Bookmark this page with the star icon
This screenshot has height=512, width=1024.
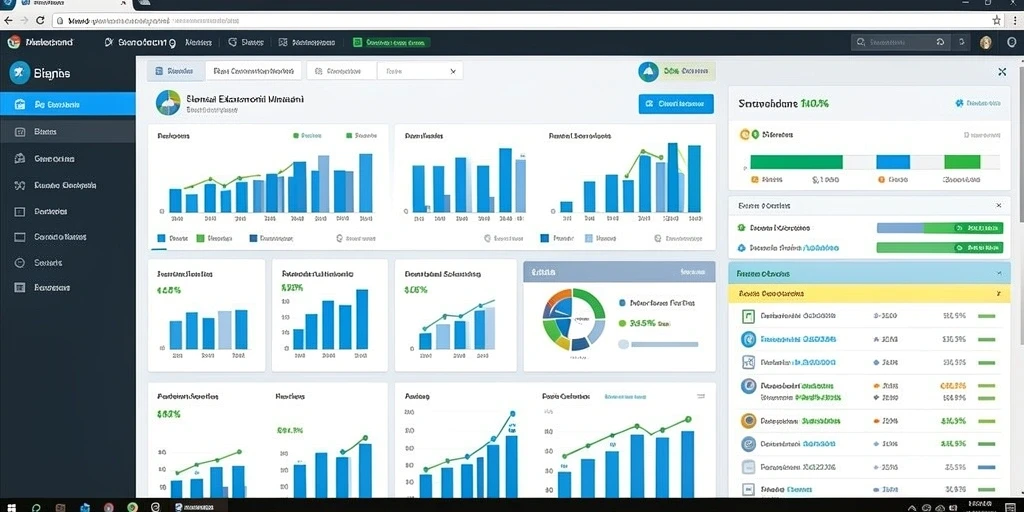point(996,20)
